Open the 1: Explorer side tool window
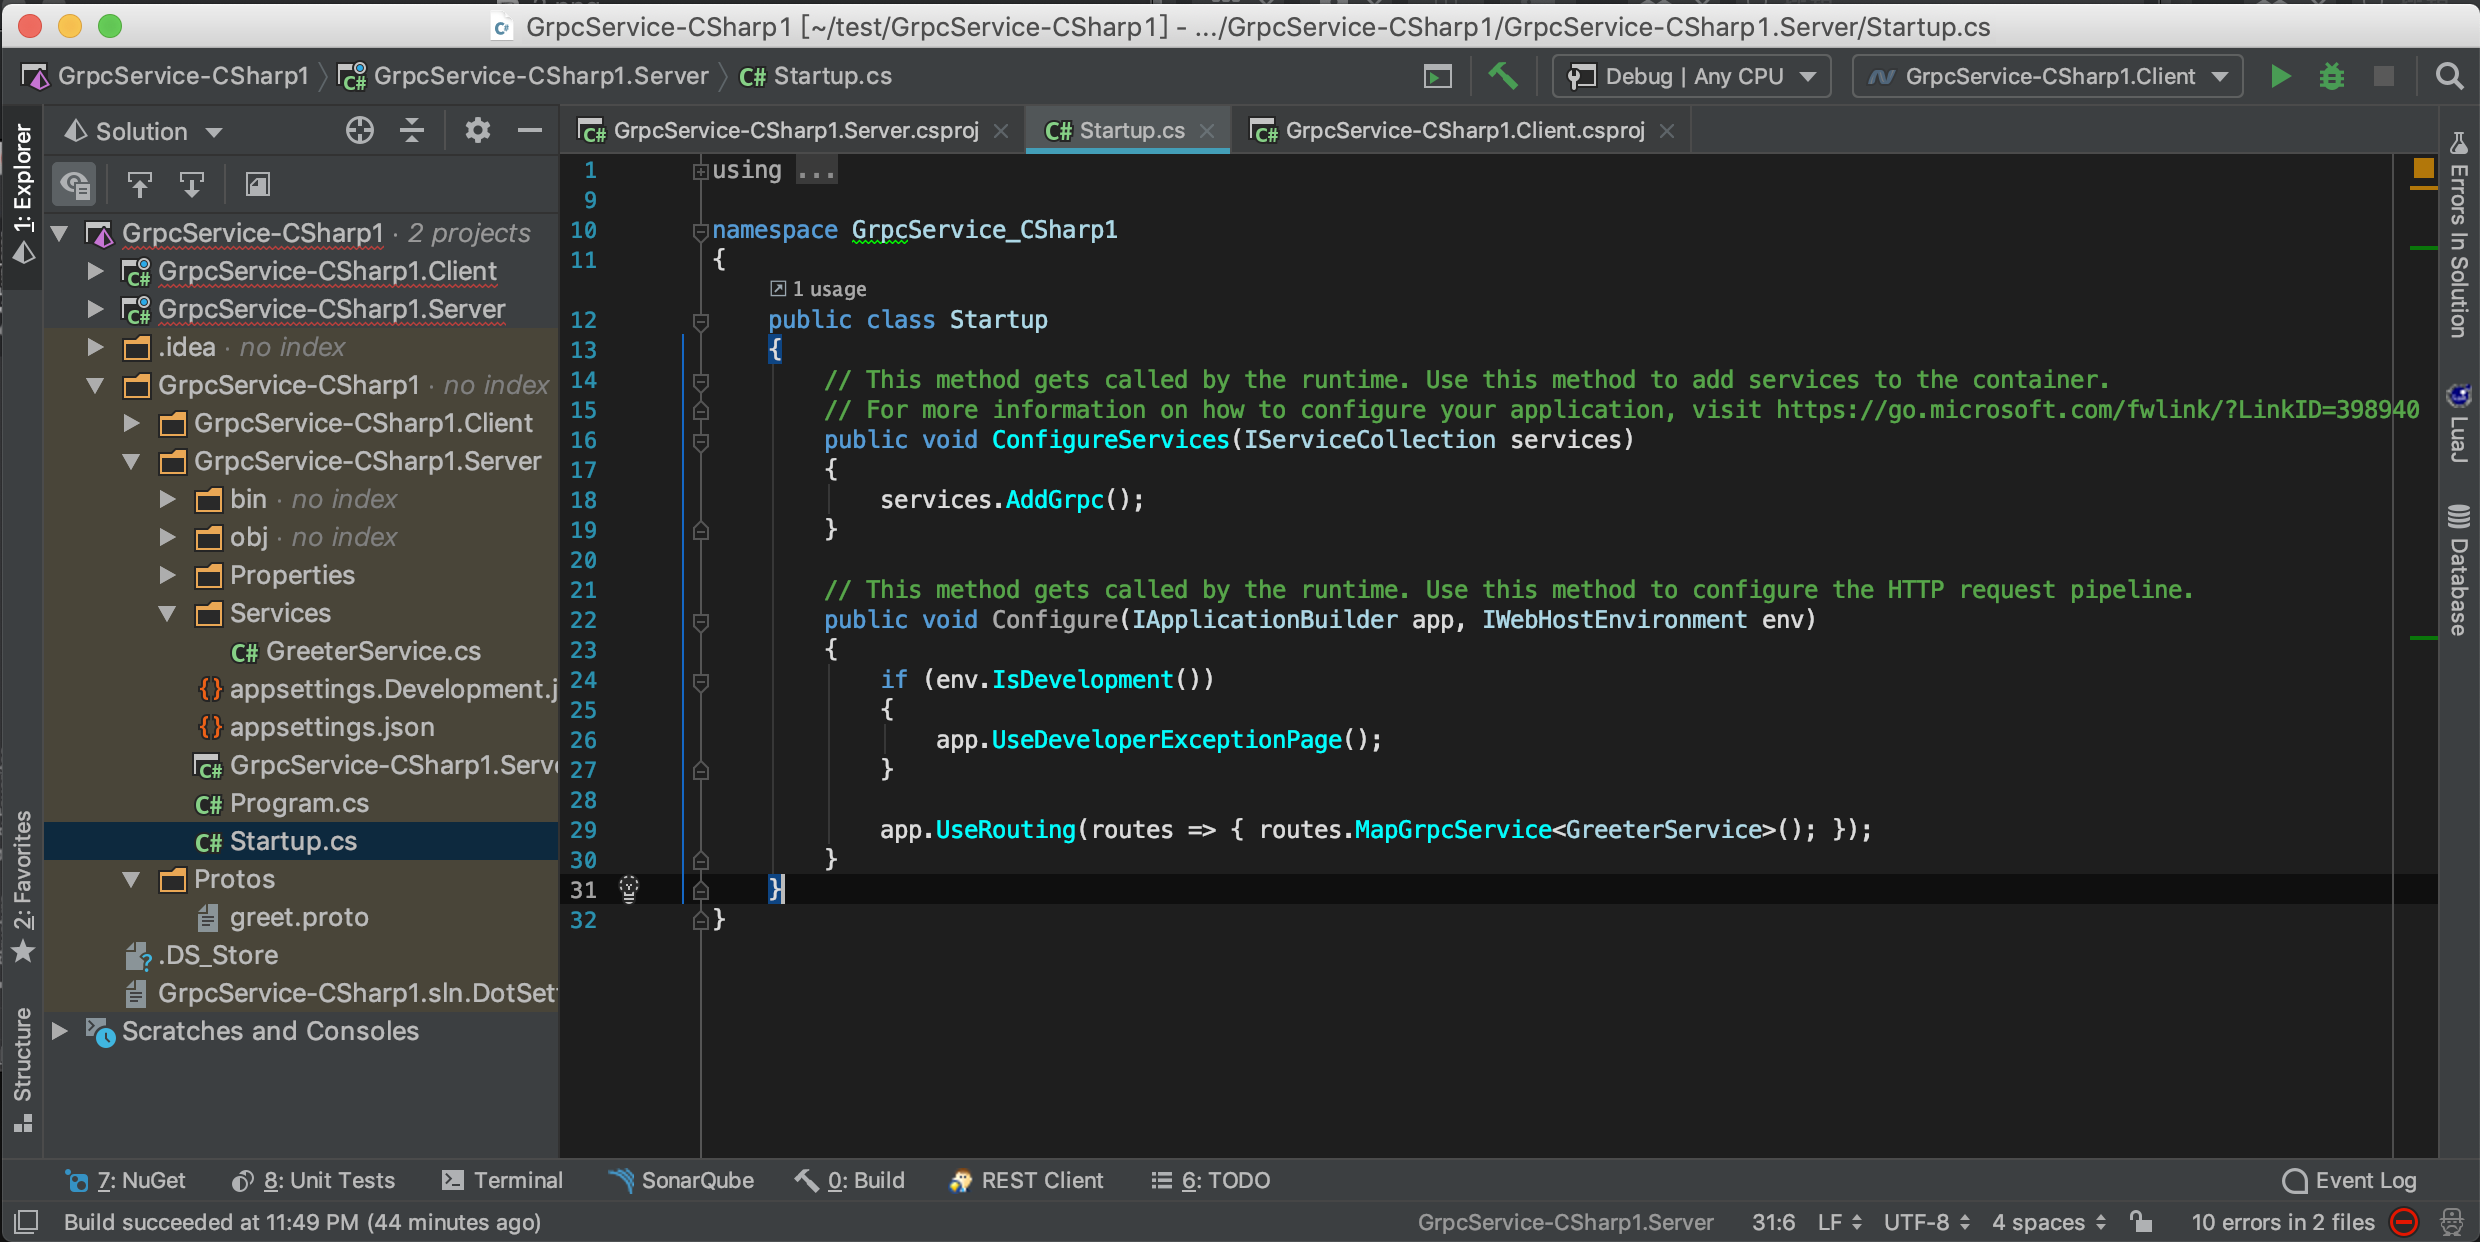Viewport: 2480px width, 1242px height. pyautogui.click(x=23, y=194)
